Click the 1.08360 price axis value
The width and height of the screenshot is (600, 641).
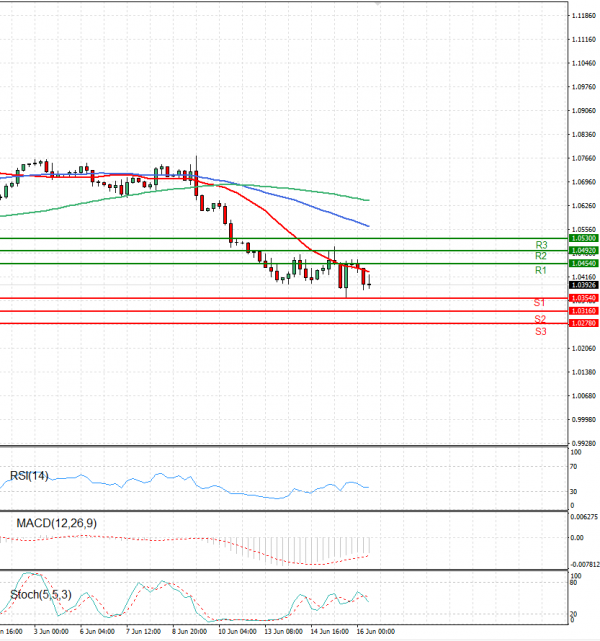click(584, 134)
